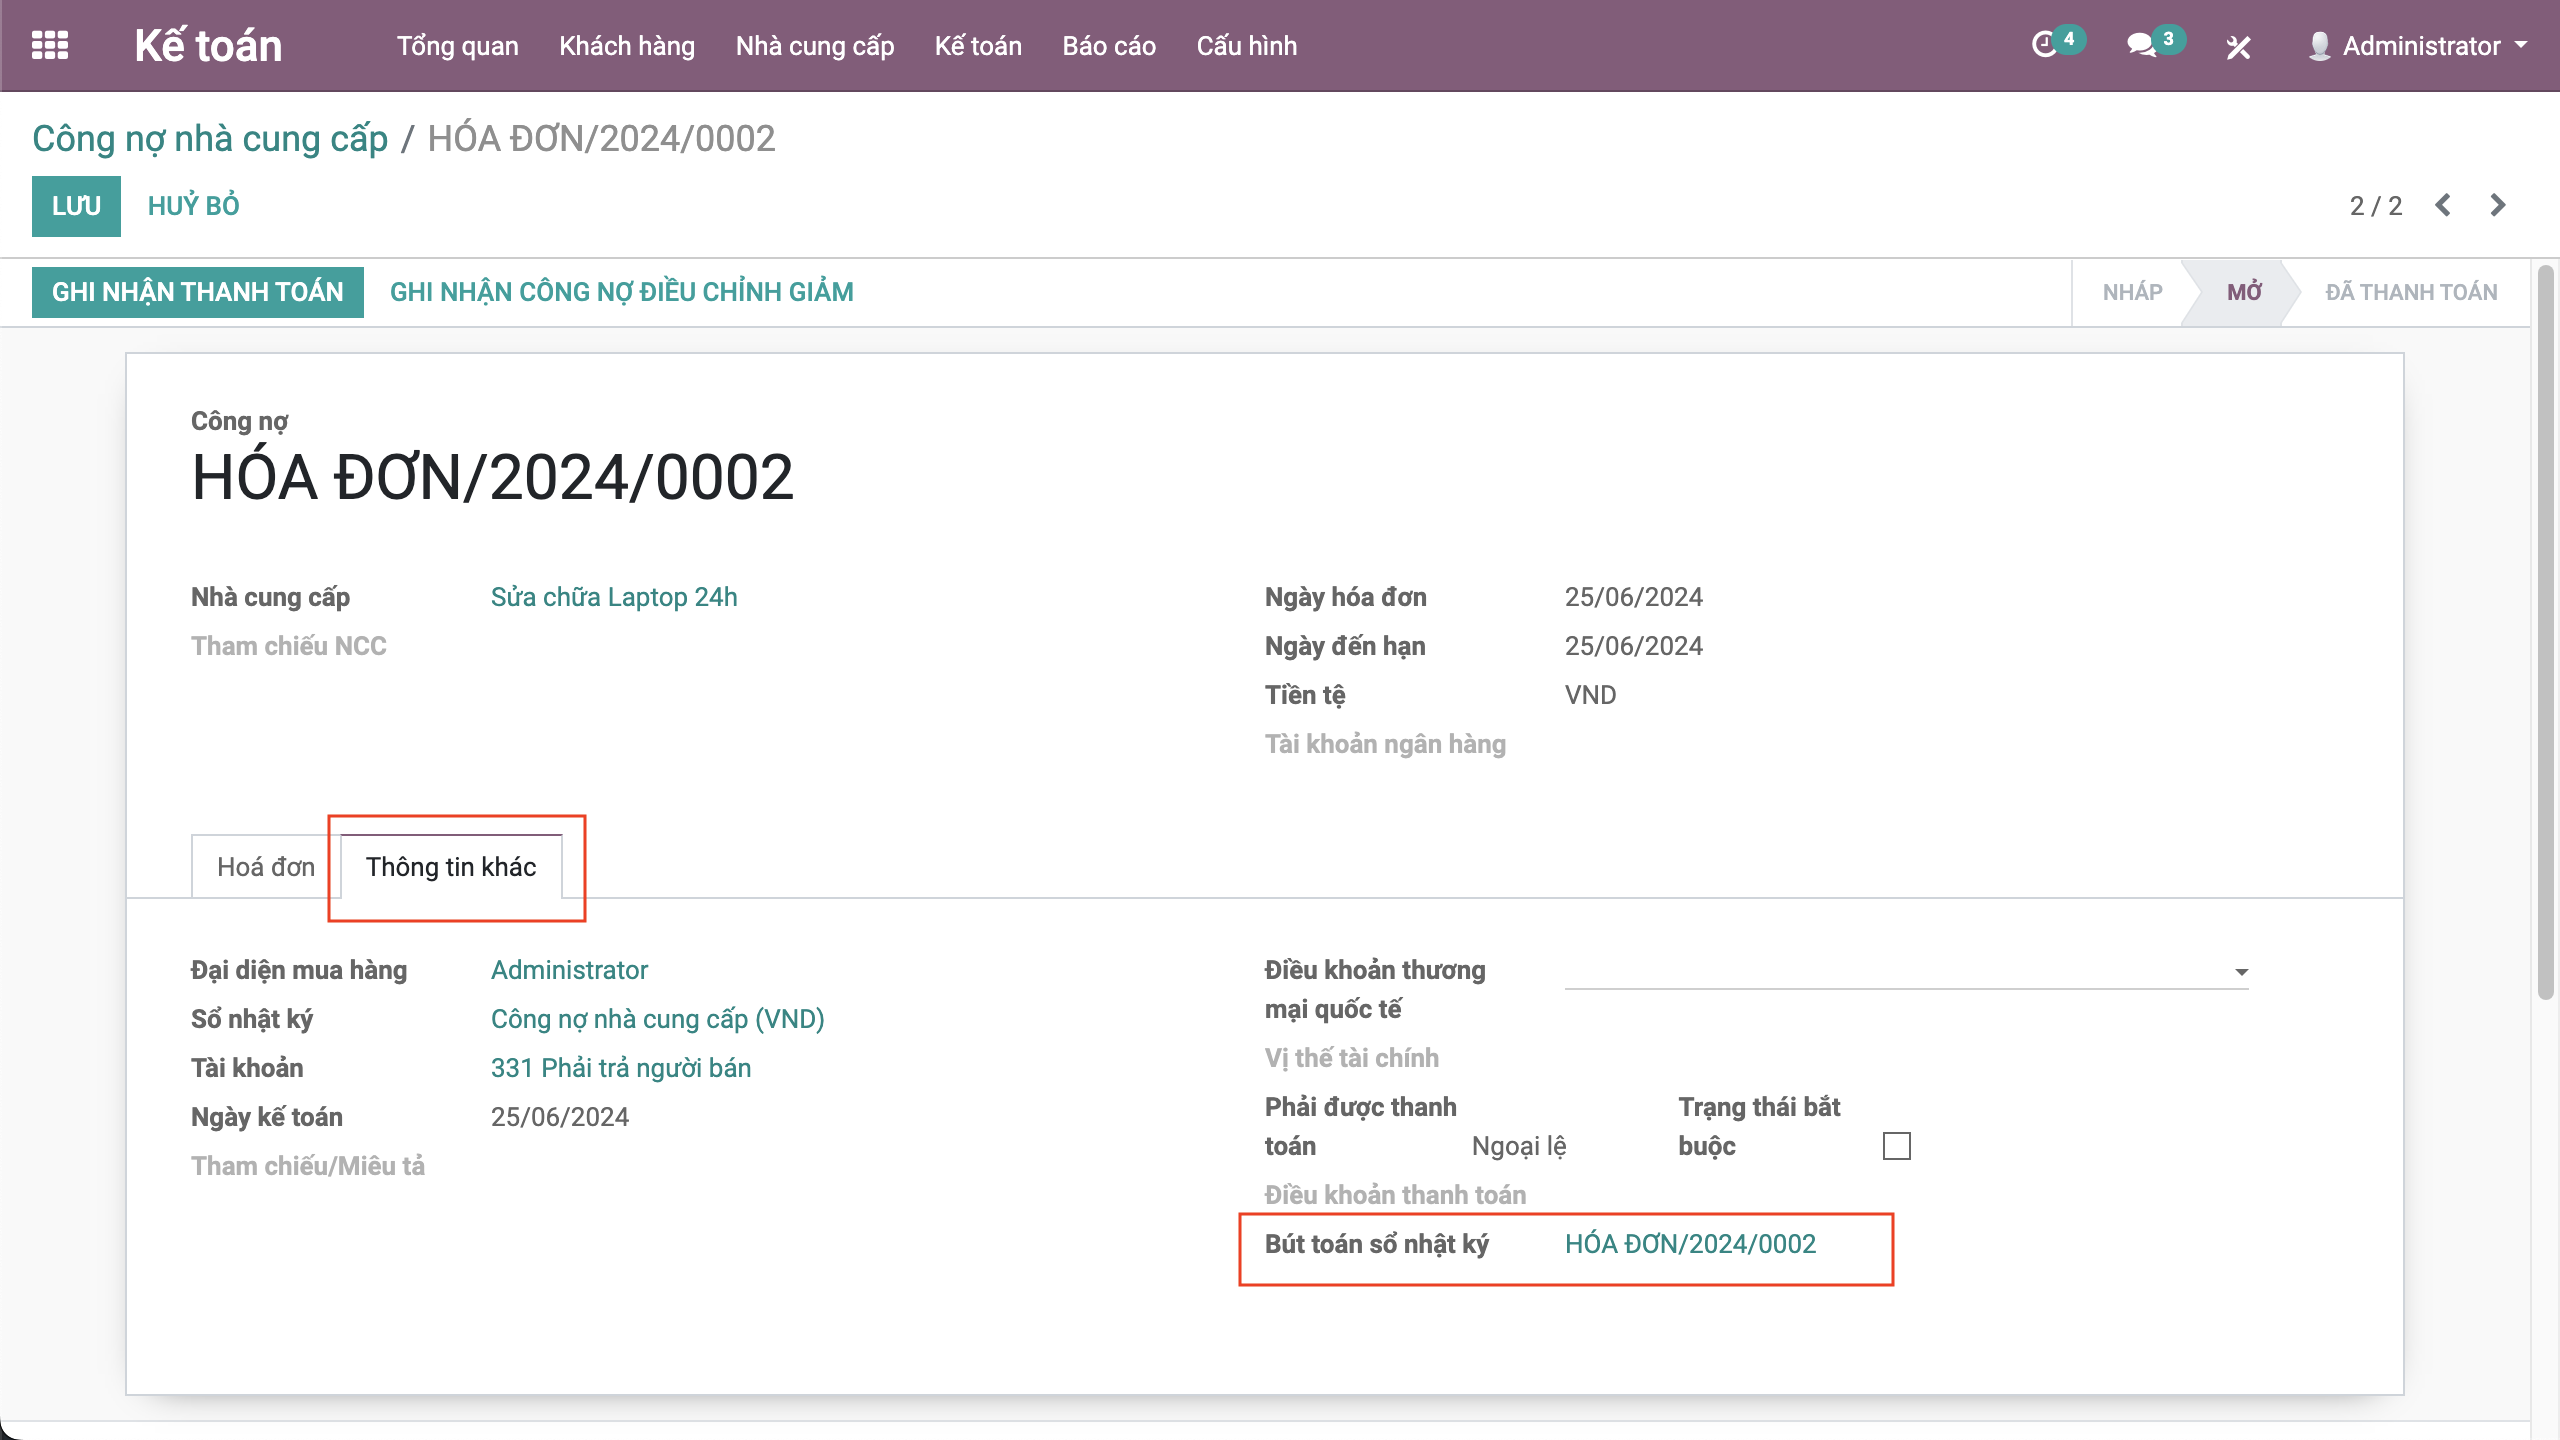
Task: Click the Administrator user avatar icon
Action: click(x=2319, y=46)
